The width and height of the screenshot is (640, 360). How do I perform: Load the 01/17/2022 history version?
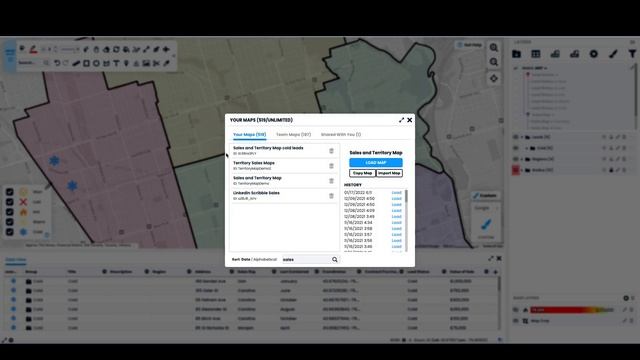click(396, 192)
